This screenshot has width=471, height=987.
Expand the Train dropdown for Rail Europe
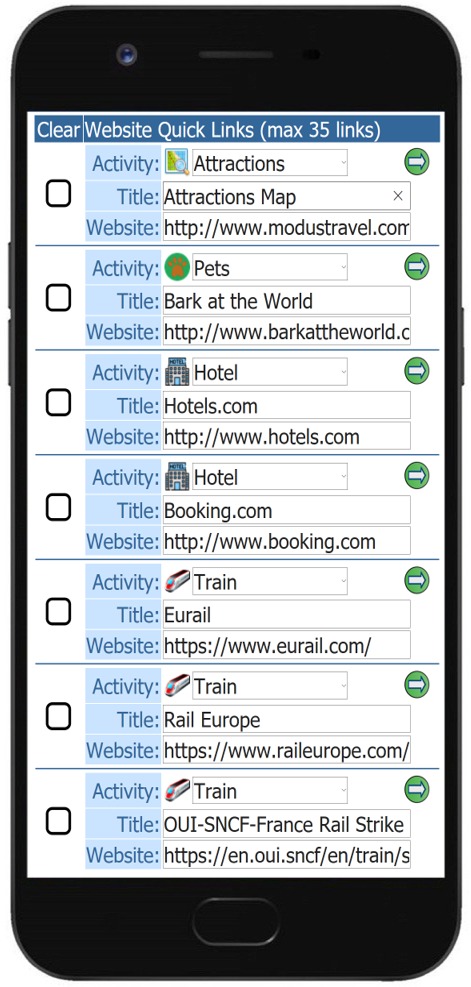click(x=270, y=686)
